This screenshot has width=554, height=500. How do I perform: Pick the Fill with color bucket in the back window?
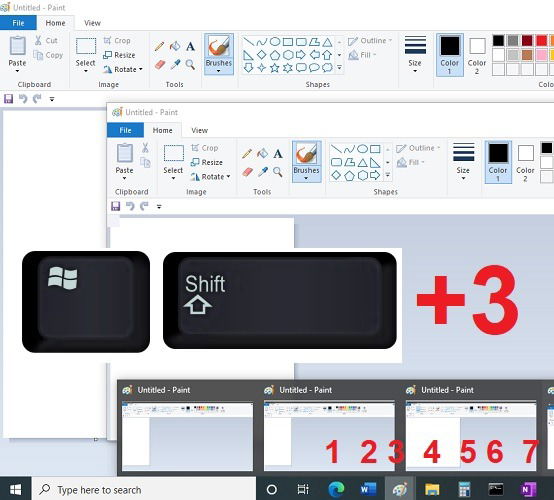[x=175, y=46]
